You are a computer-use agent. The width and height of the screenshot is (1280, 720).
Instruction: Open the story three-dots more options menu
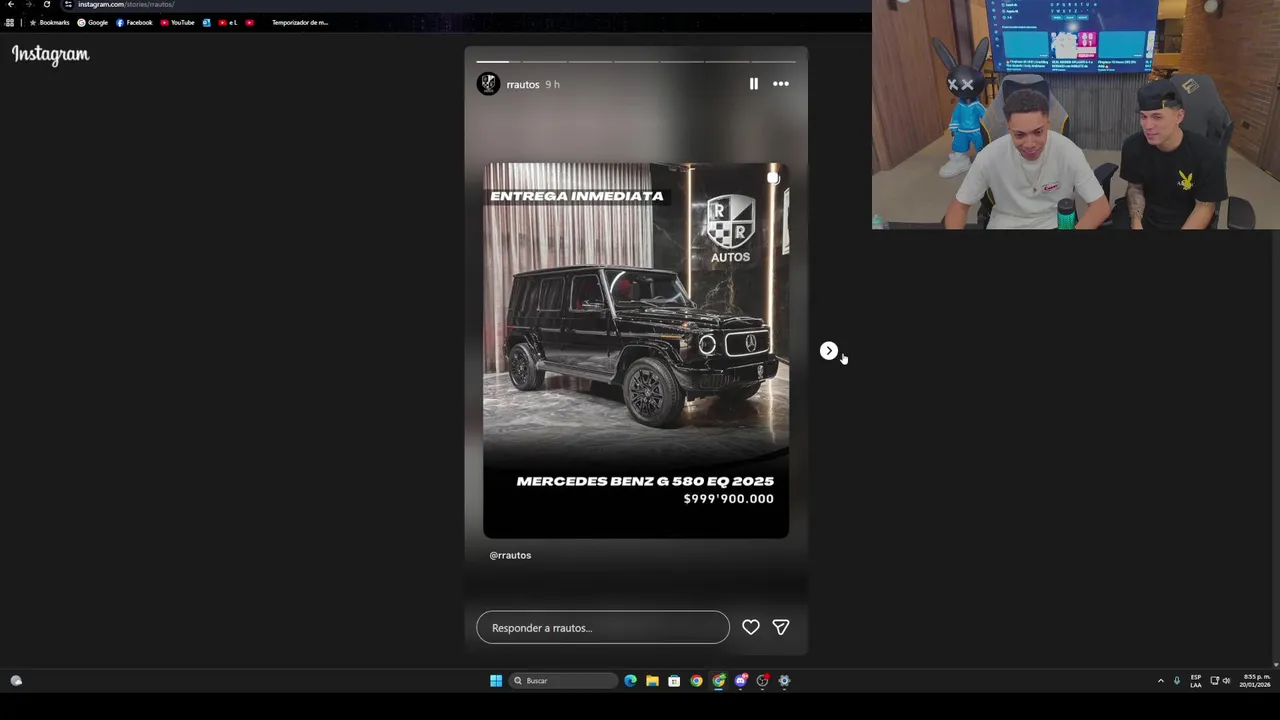[781, 84]
